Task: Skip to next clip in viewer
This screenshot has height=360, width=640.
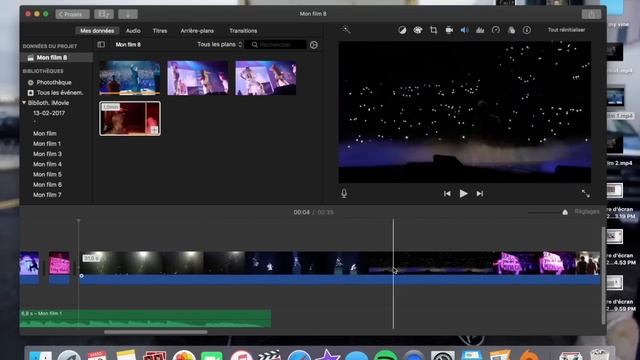Action: [480, 193]
